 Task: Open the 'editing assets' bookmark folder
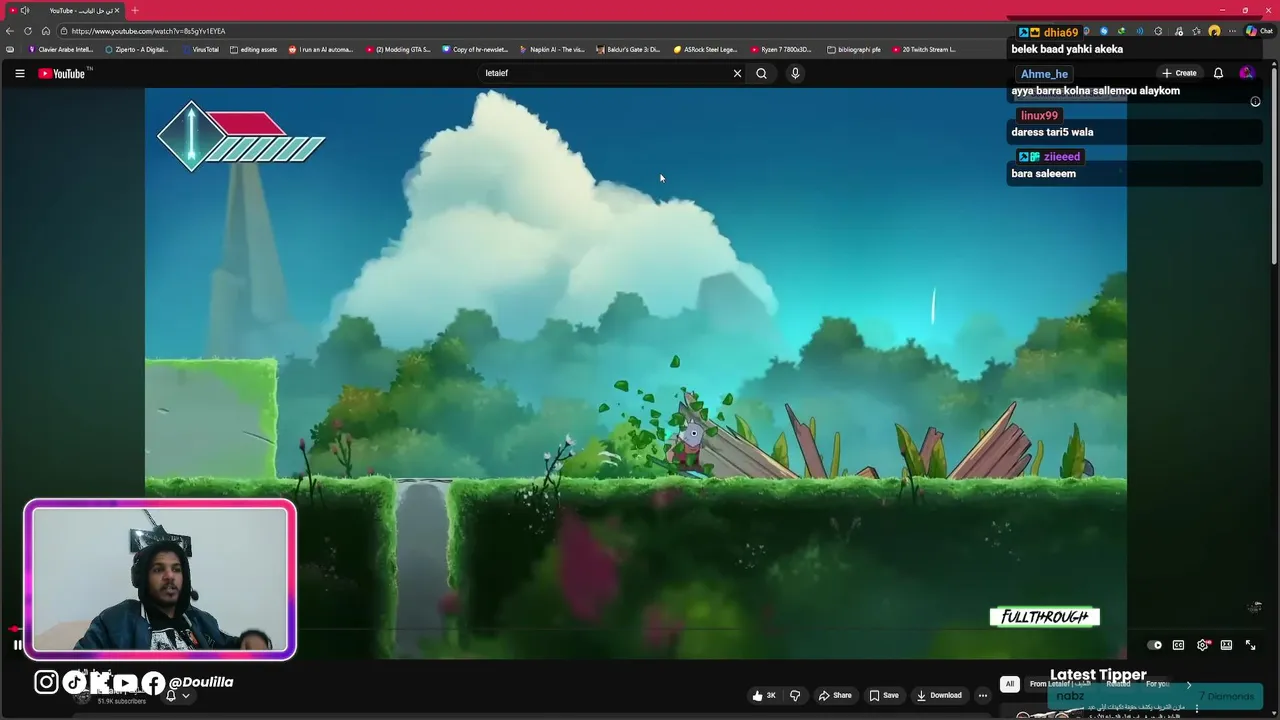pos(253,49)
